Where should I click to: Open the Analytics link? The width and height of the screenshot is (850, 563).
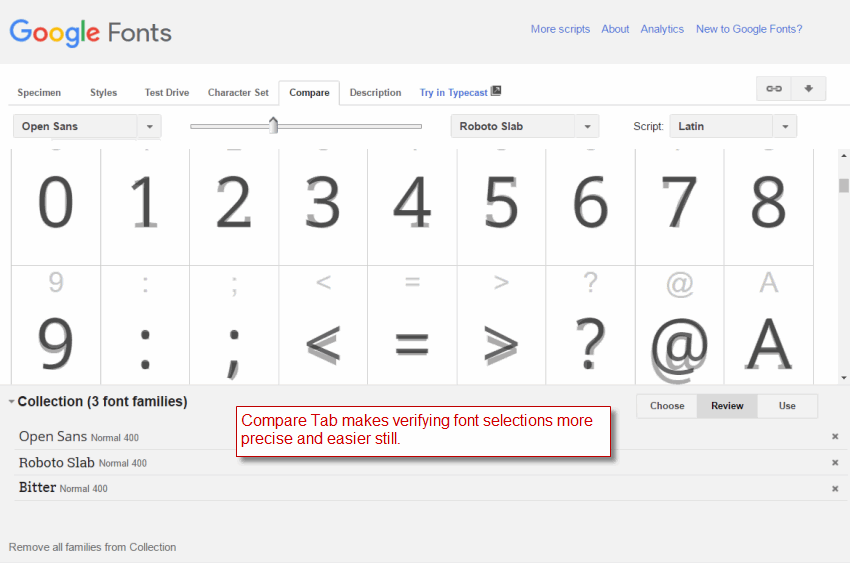(662, 29)
